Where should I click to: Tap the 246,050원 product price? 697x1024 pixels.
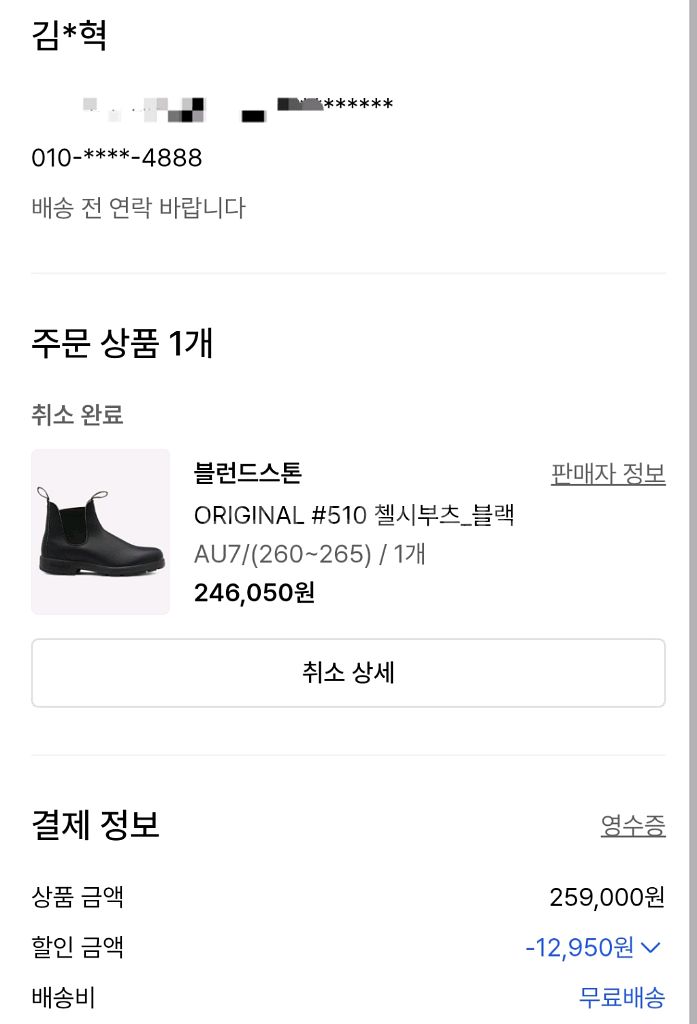[254, 593]
